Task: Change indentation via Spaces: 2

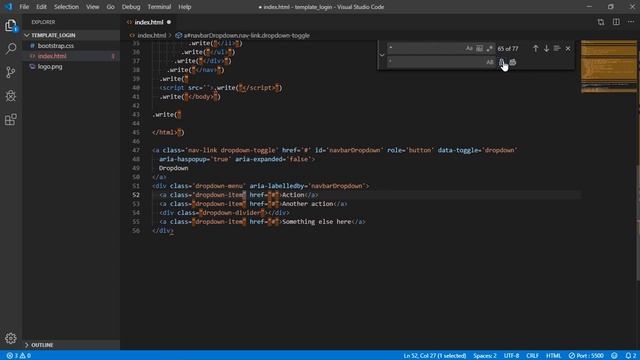Action: pos(485,356)
